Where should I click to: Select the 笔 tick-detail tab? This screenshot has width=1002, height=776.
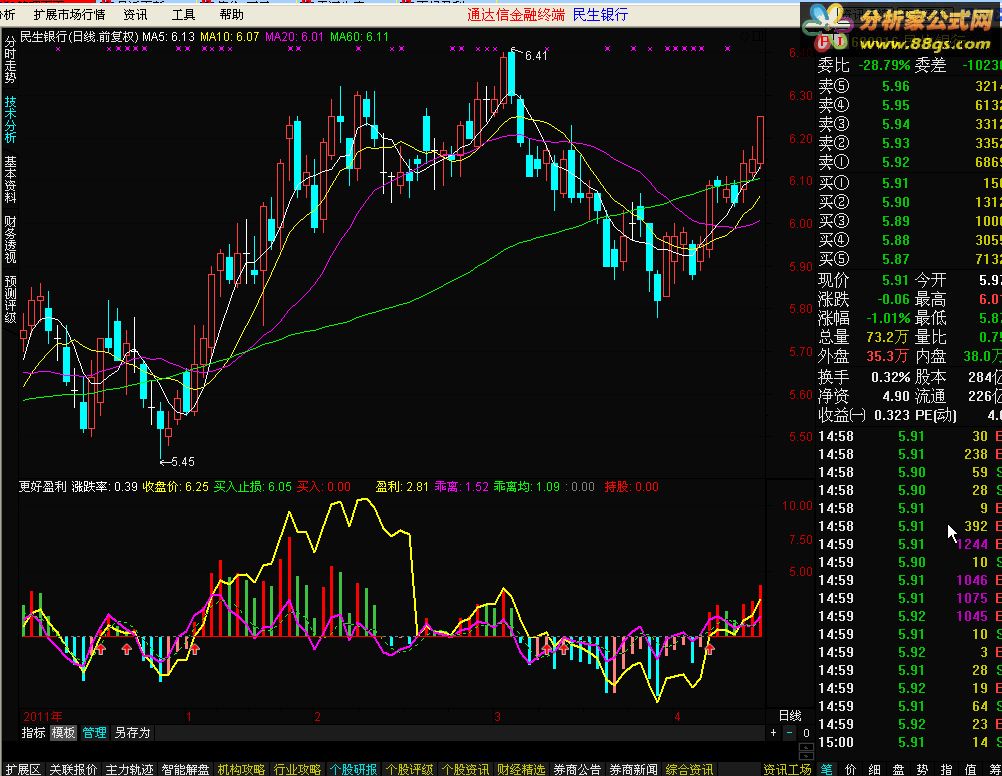coord(826,770)
